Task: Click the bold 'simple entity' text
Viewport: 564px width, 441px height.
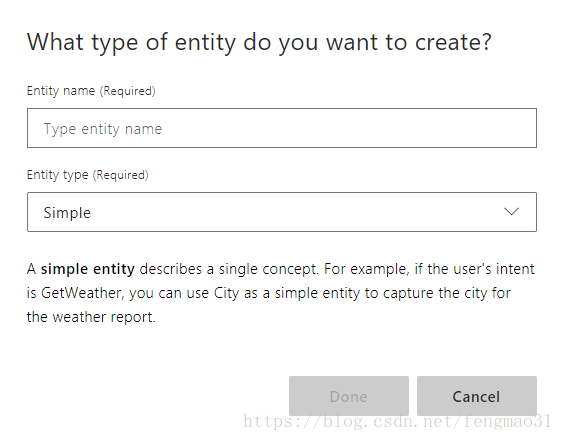Action: (x=88, y=269)
